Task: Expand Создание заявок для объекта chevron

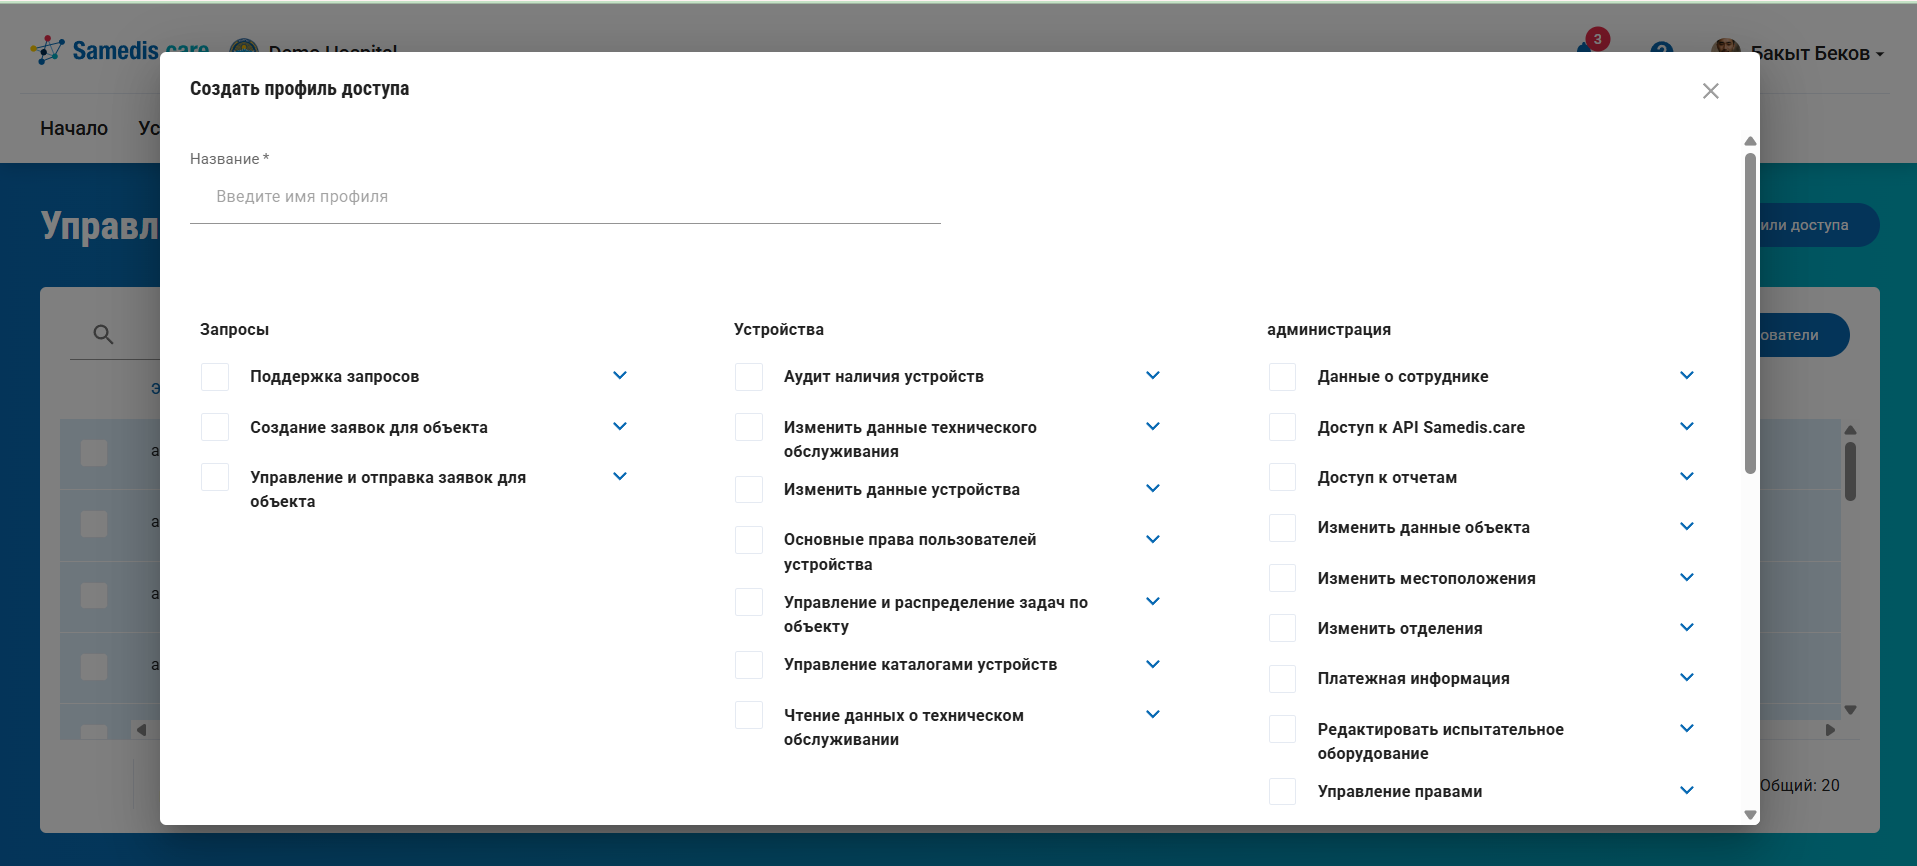Action: click(620, 426)
